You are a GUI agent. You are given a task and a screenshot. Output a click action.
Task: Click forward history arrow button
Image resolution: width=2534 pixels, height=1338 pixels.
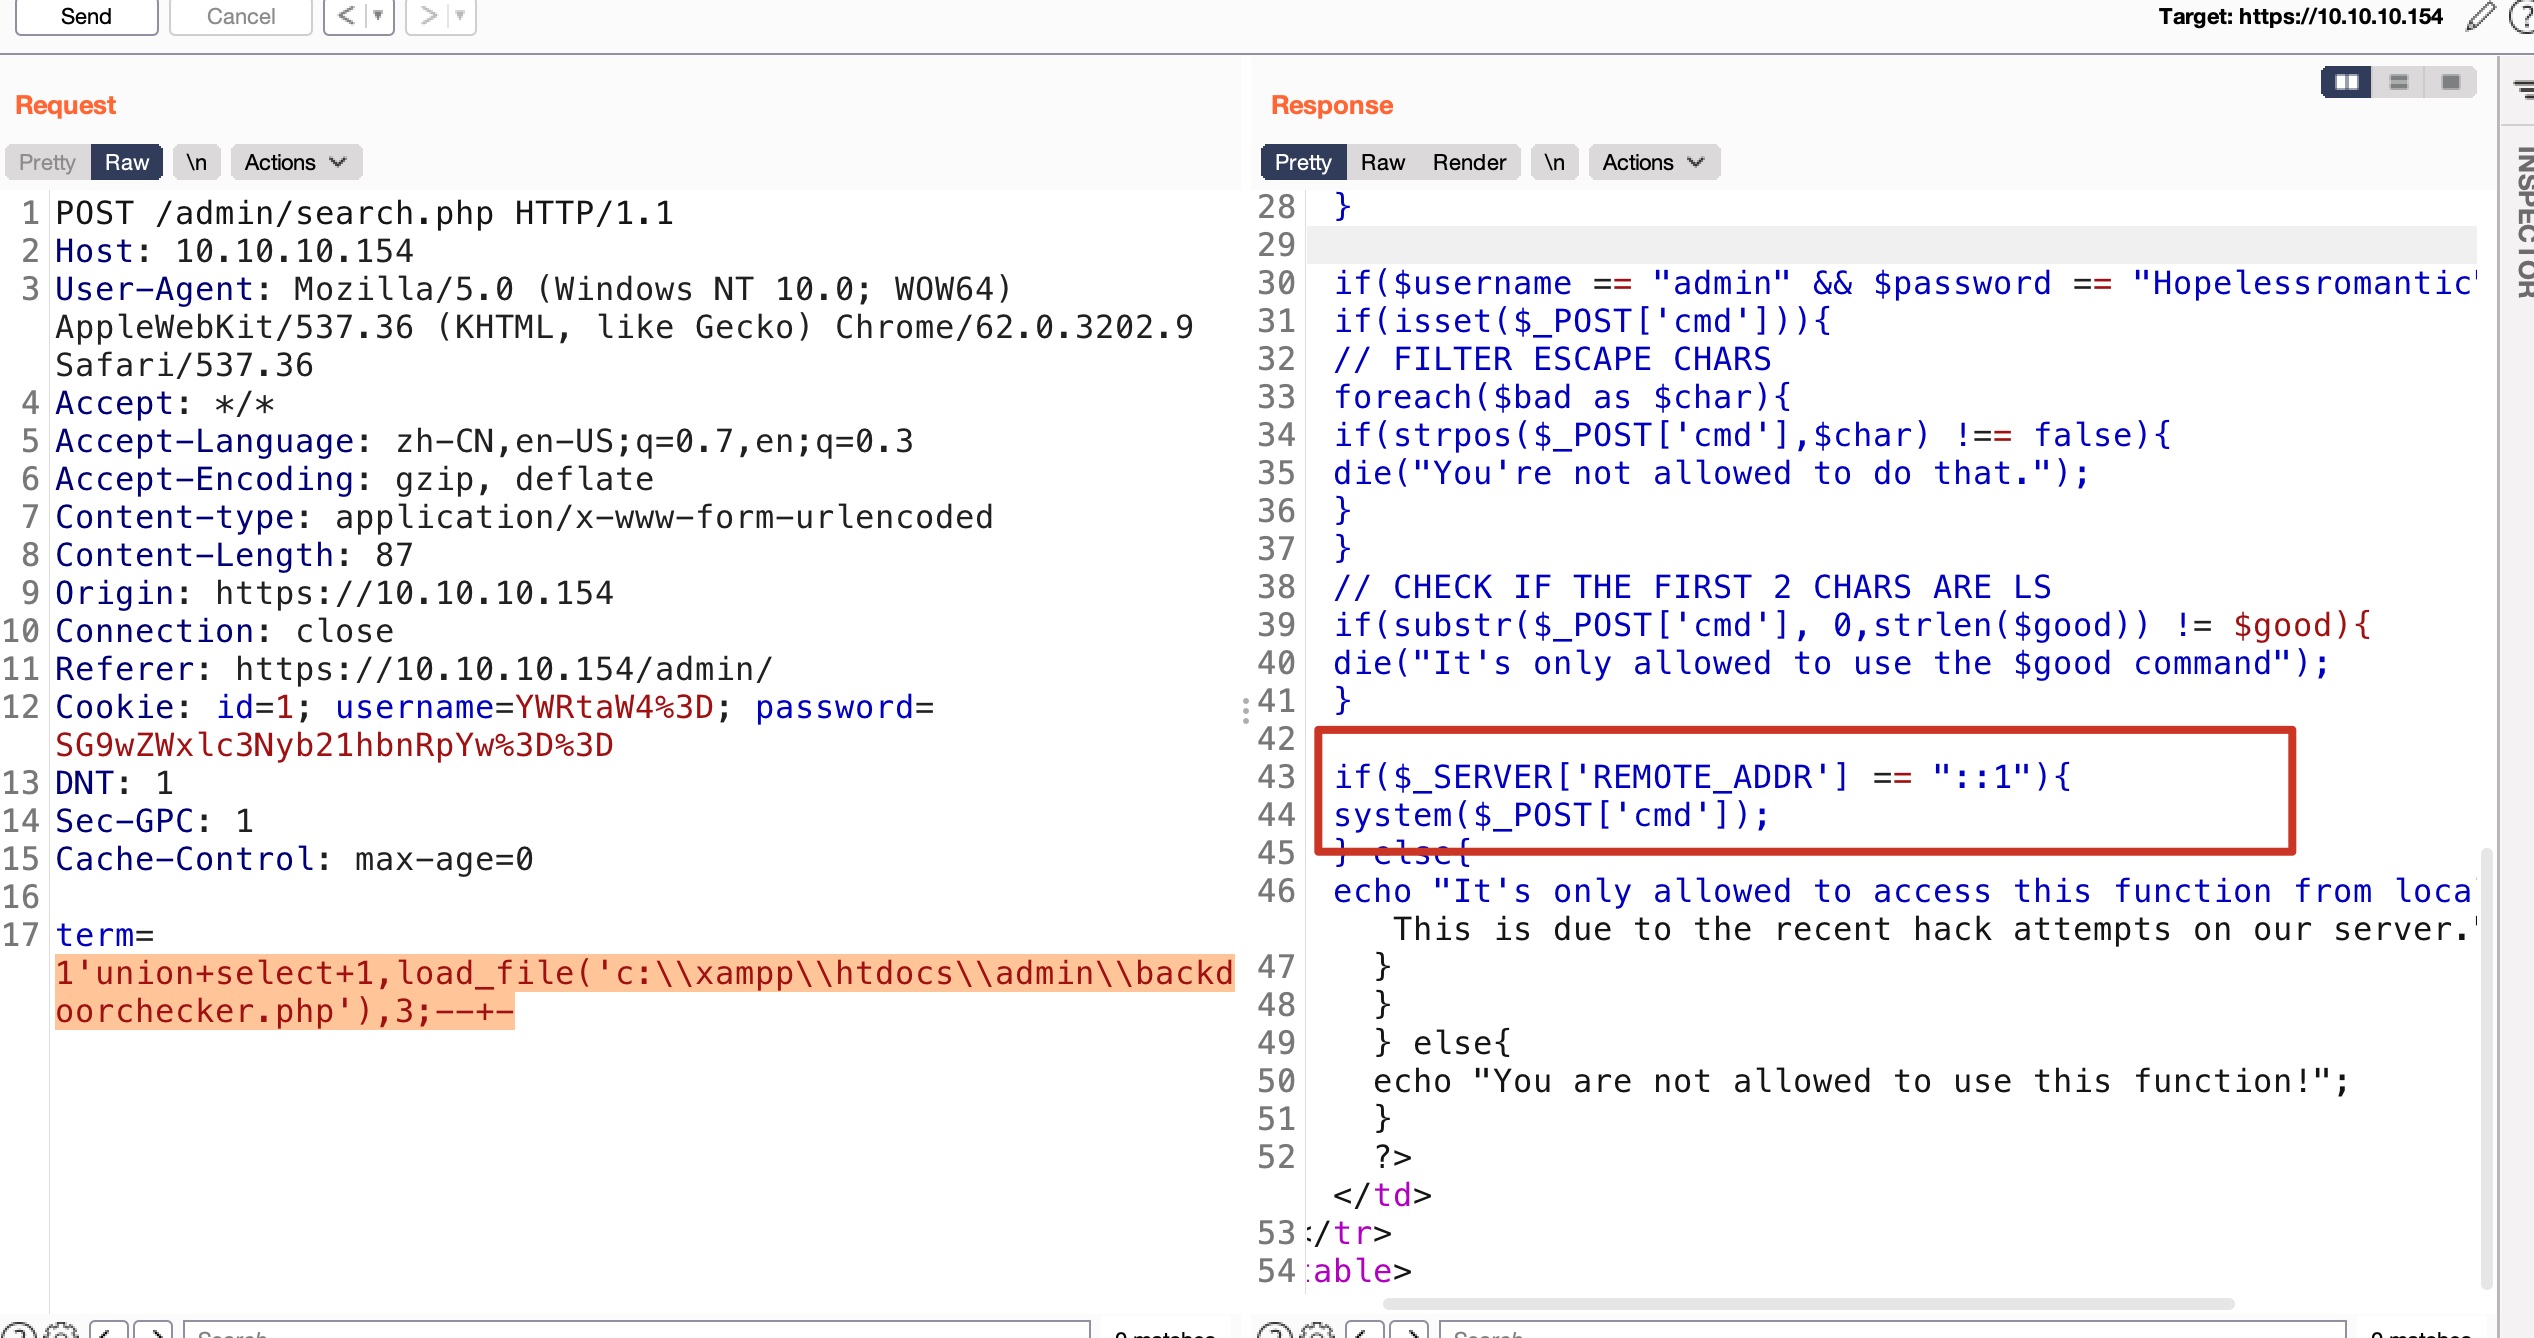click(x=428, y=16)
